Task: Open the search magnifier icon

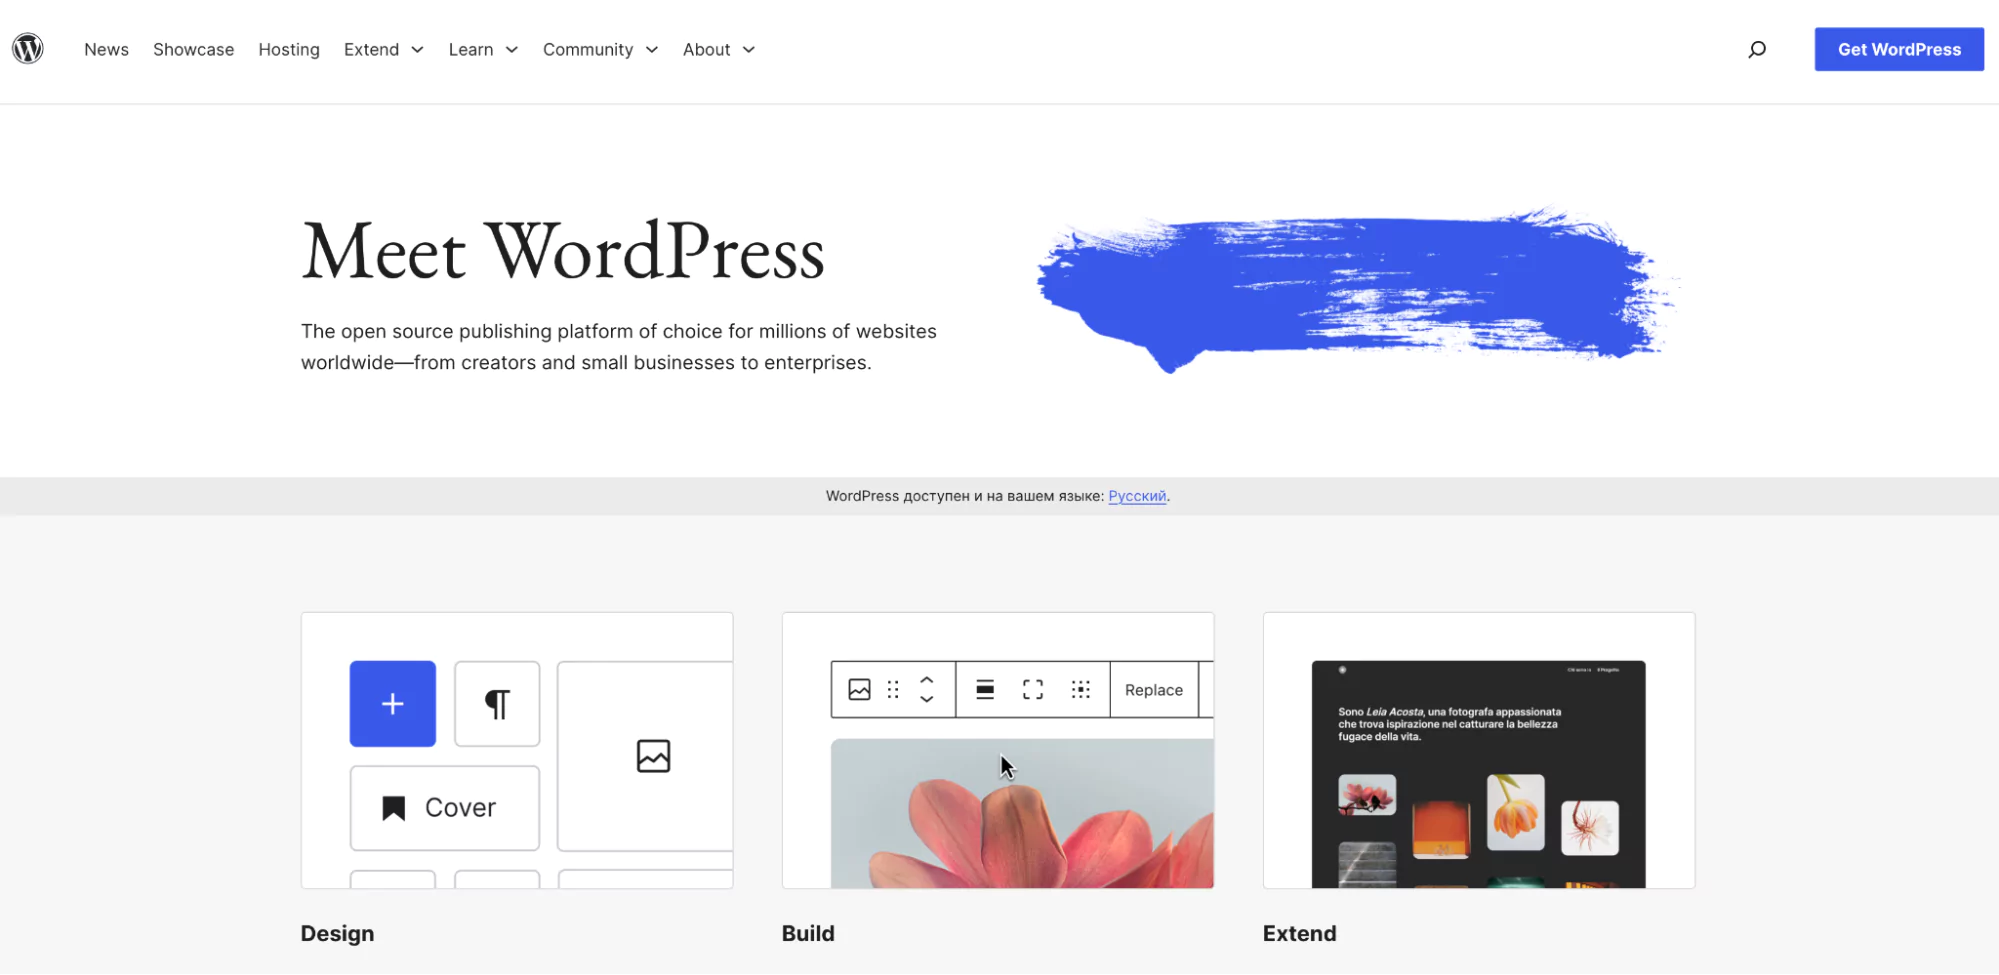Action: coord(1757,49)
